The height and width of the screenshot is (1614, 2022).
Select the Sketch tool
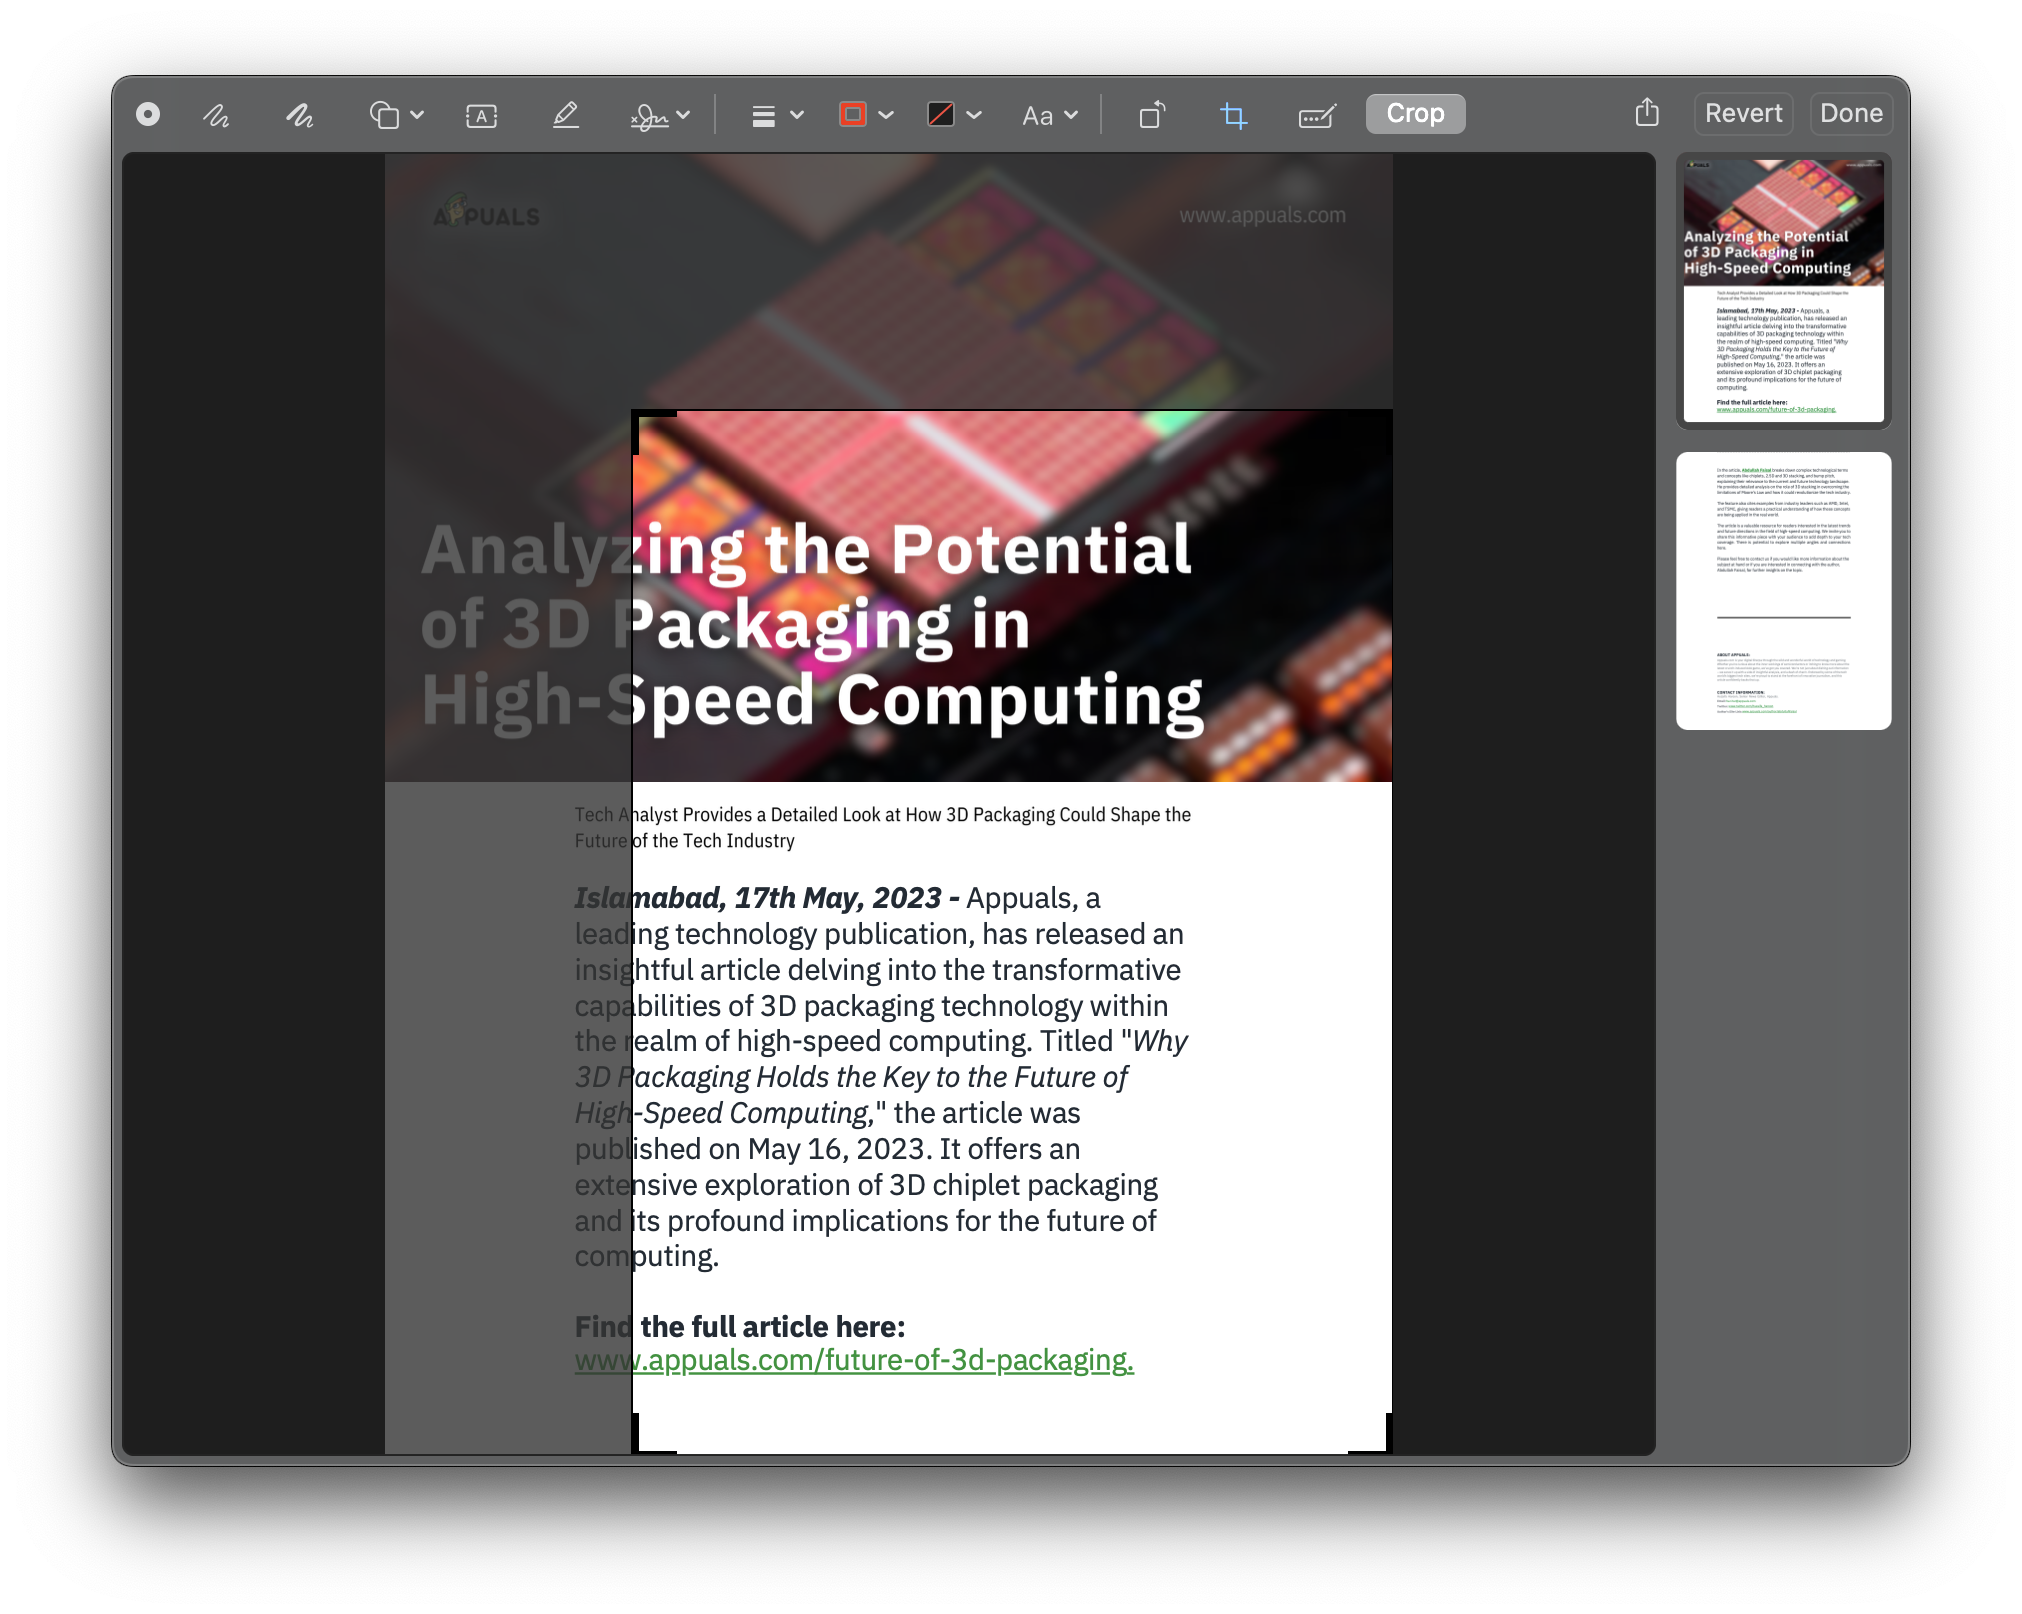click(x=215, y=114)
